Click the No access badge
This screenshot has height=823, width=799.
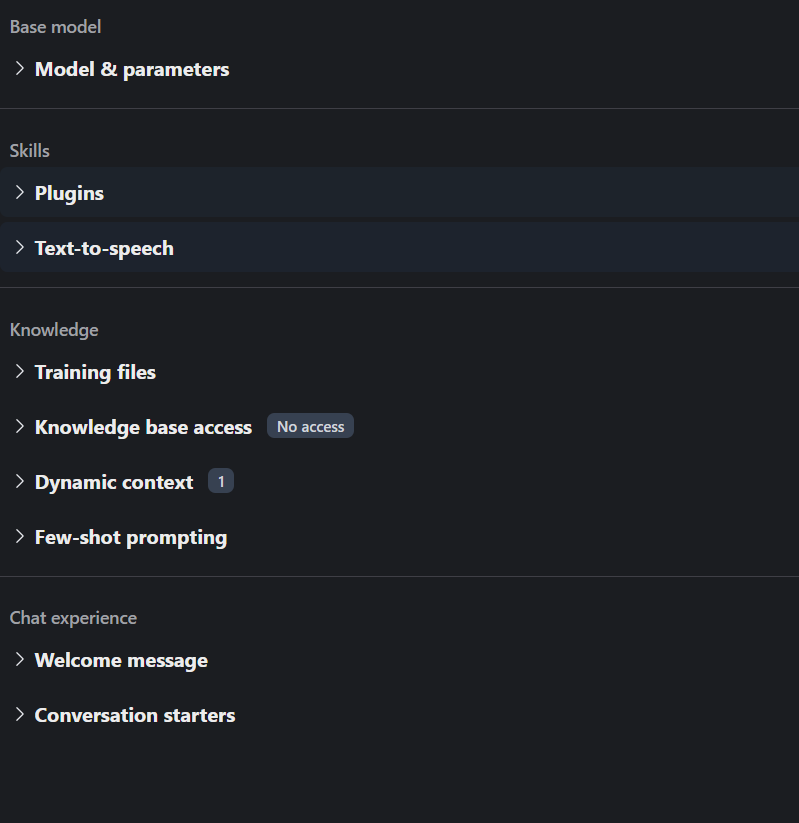point(310,427)
